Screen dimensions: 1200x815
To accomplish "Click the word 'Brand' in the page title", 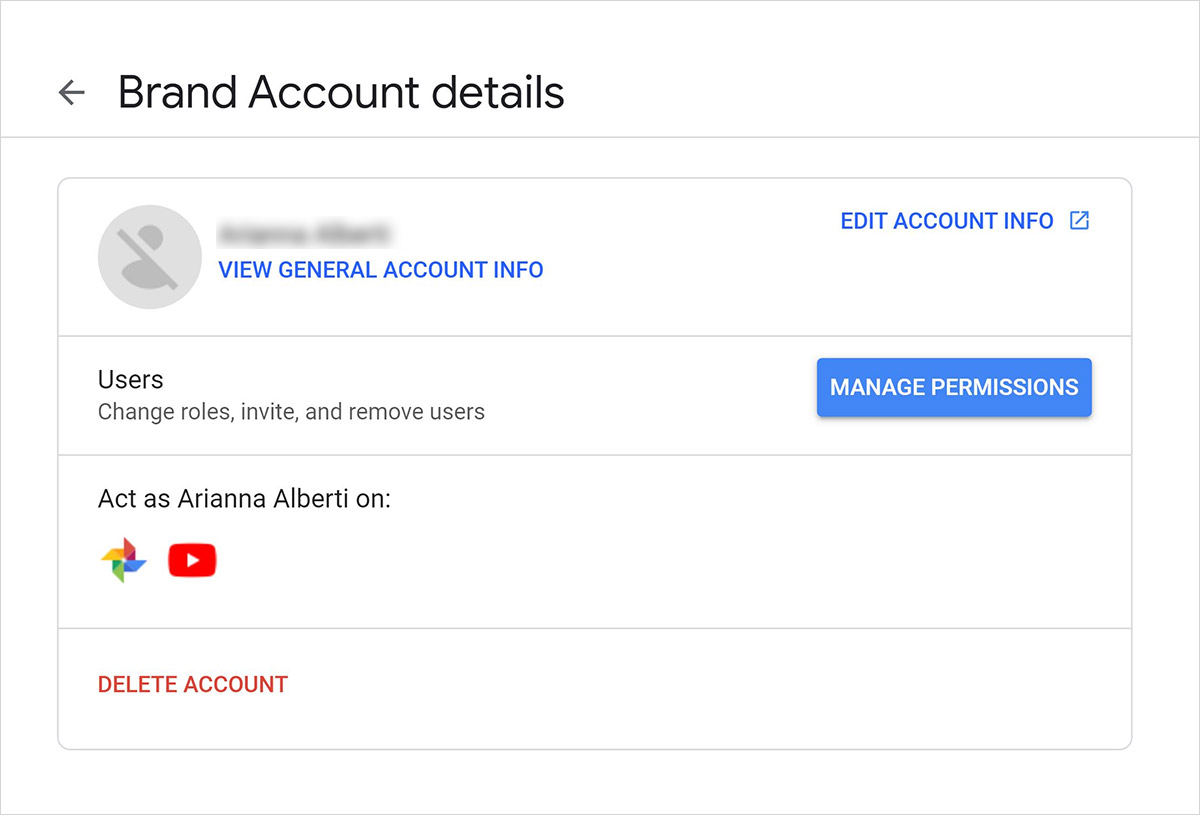I will click(177, 93).
